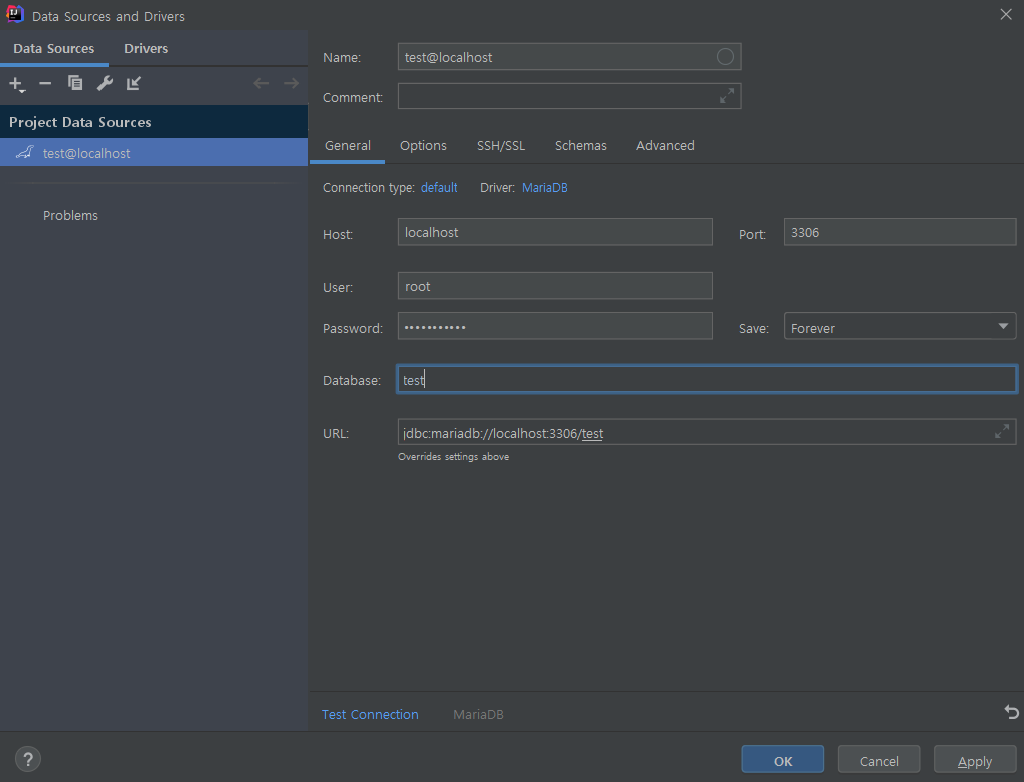Screen dimensions: 1024x782
Task: Click the import data source icon
Action: (133, 84)
